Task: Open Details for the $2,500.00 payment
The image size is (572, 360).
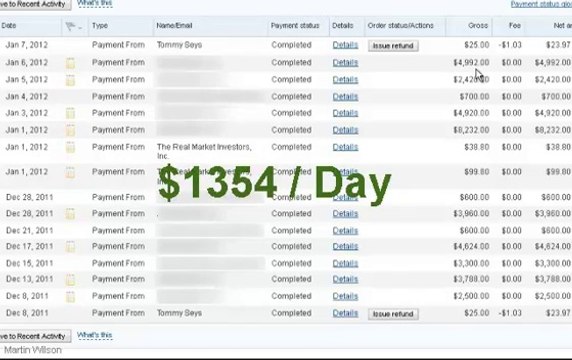Action: coord(345,296)
